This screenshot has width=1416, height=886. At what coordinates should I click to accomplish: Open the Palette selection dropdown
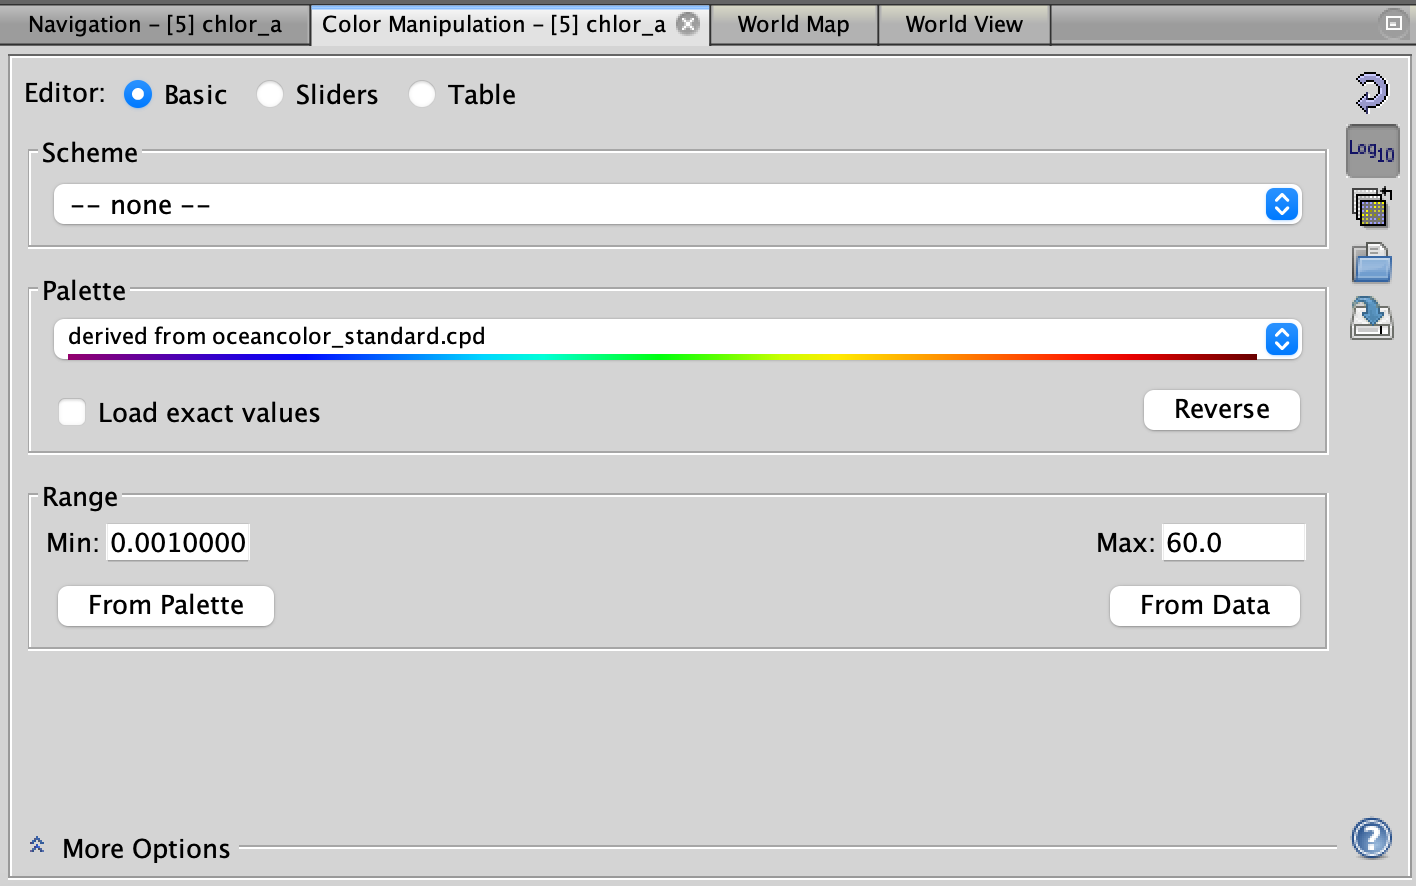coord(1281,339)
